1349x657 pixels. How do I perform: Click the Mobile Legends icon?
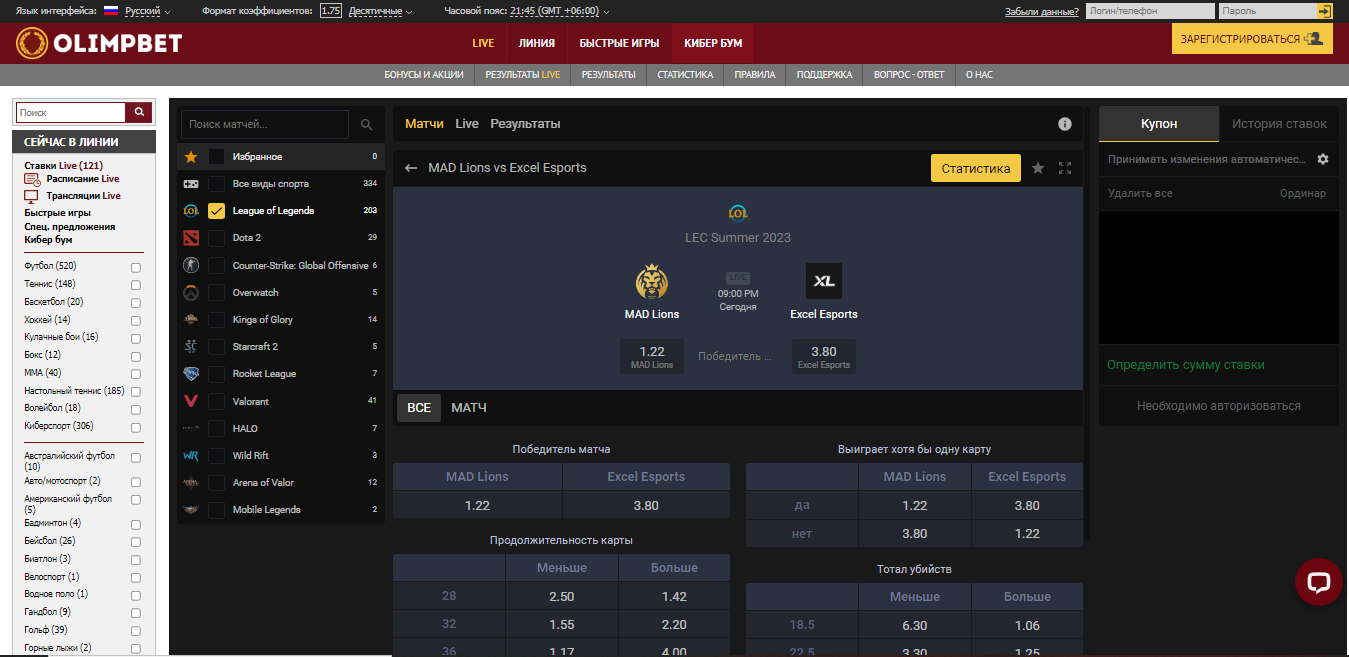(x=191, y=509)
